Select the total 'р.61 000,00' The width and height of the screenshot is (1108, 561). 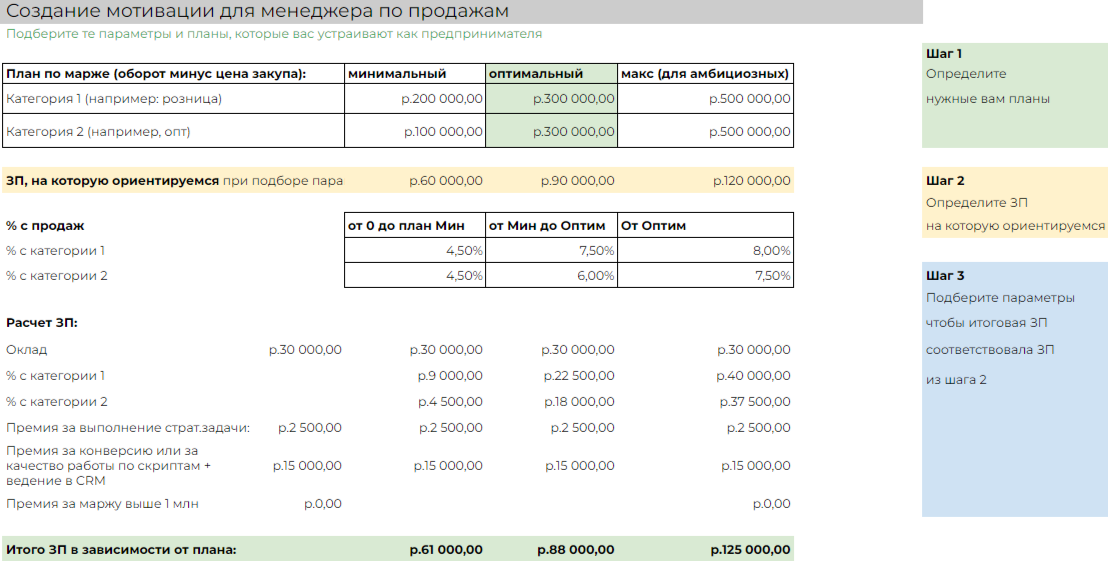446,550
